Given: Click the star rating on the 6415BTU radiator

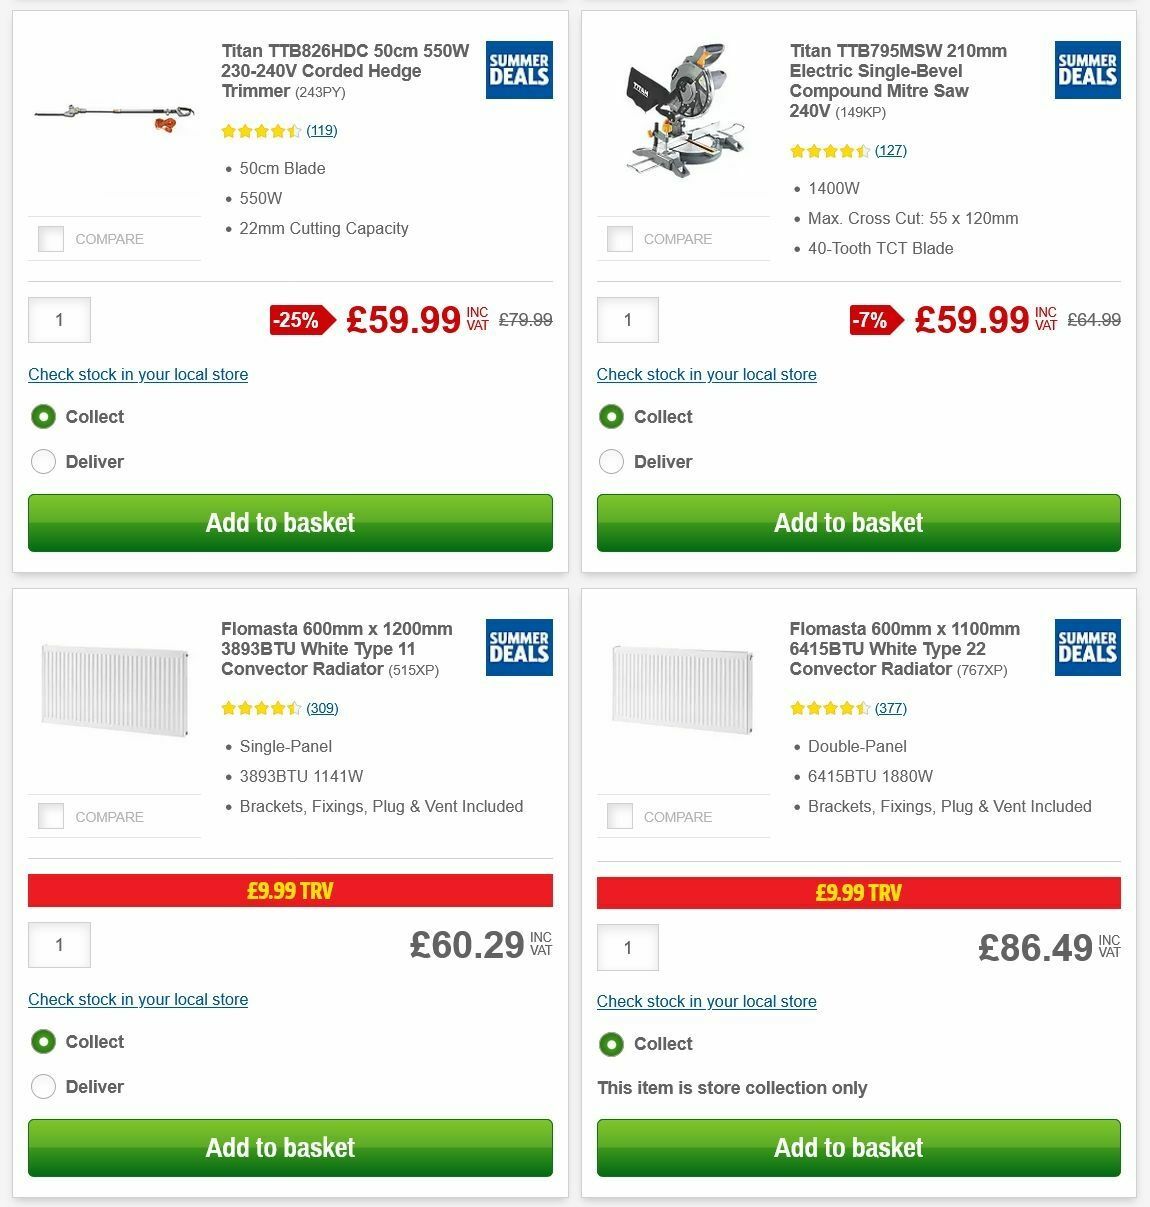Looking at the screenshot, I should pos(828,707).
